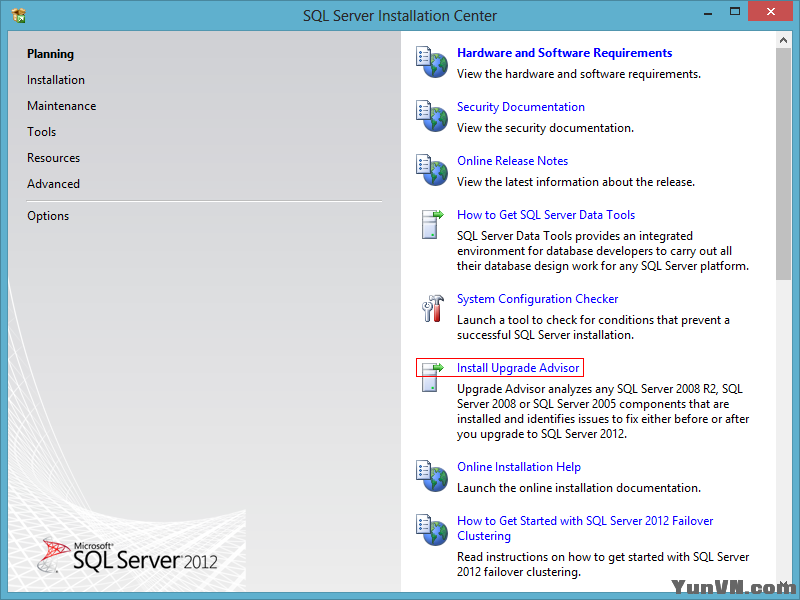Click How to Get SQL Server Data Tools
This screenshot has width=800, height=600.
click(546, 215)
